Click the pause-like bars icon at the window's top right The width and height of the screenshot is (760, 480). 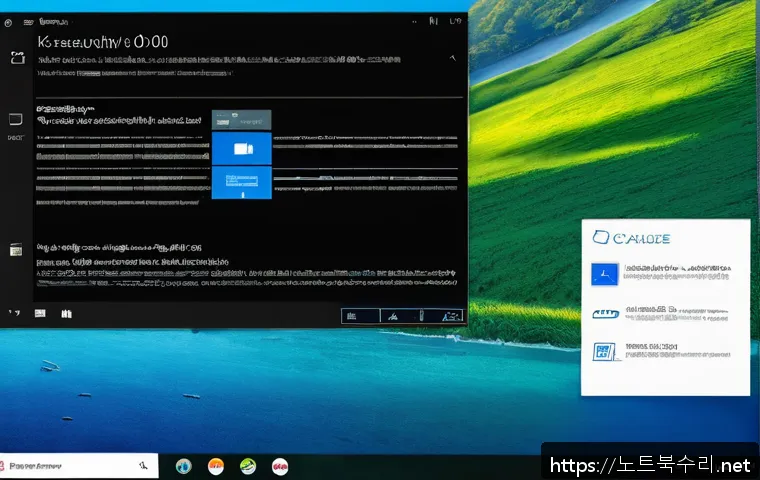click(x=433, y=21)
